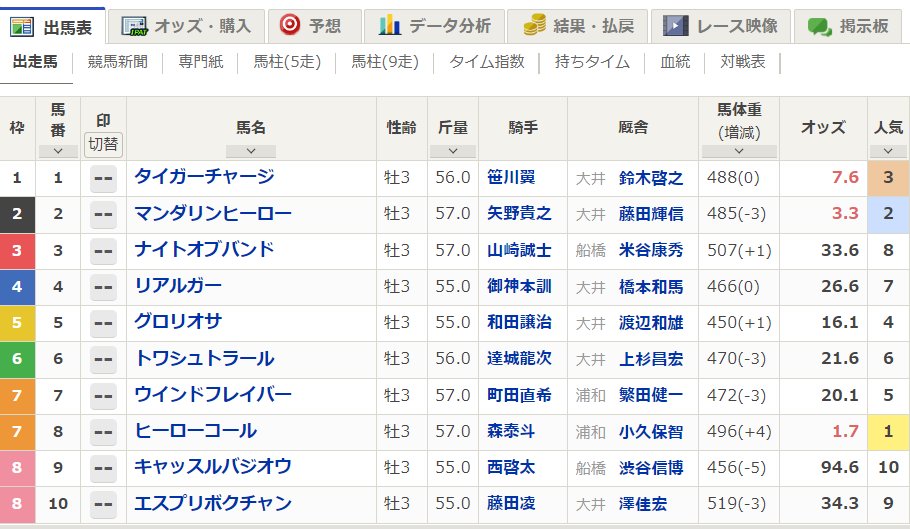Screen dimensions: 910x529
Task: Select the 馬柱(9走) sub-tab
Action: 385,61
